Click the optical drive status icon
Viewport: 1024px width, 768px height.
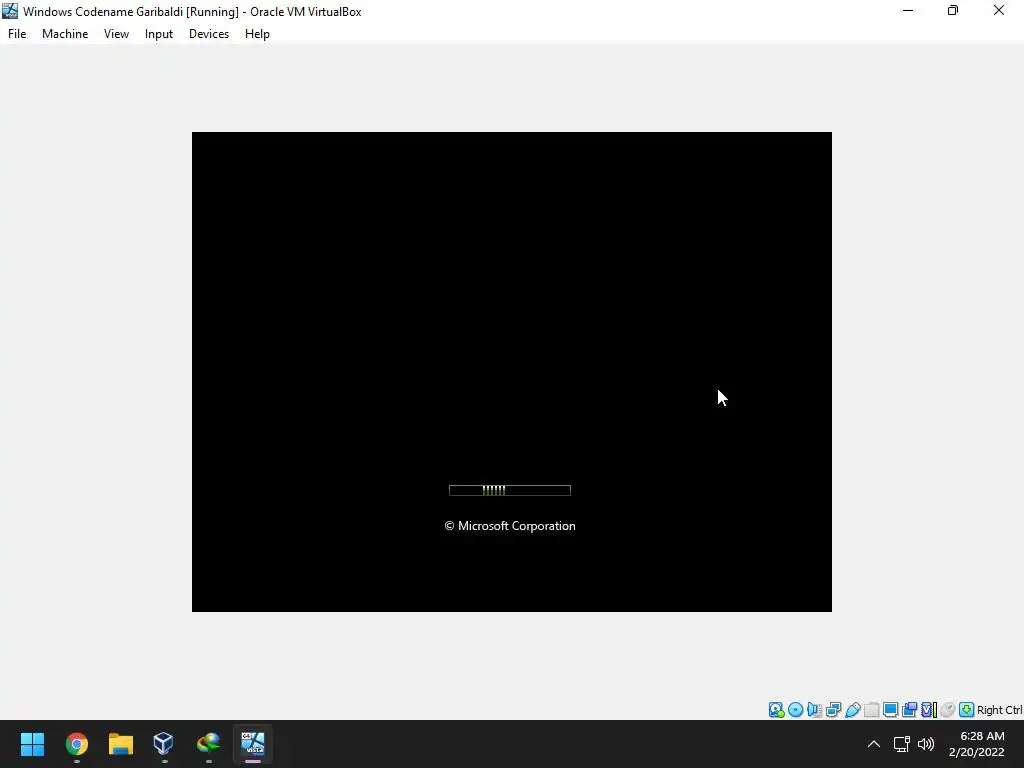tap(795, 710)
